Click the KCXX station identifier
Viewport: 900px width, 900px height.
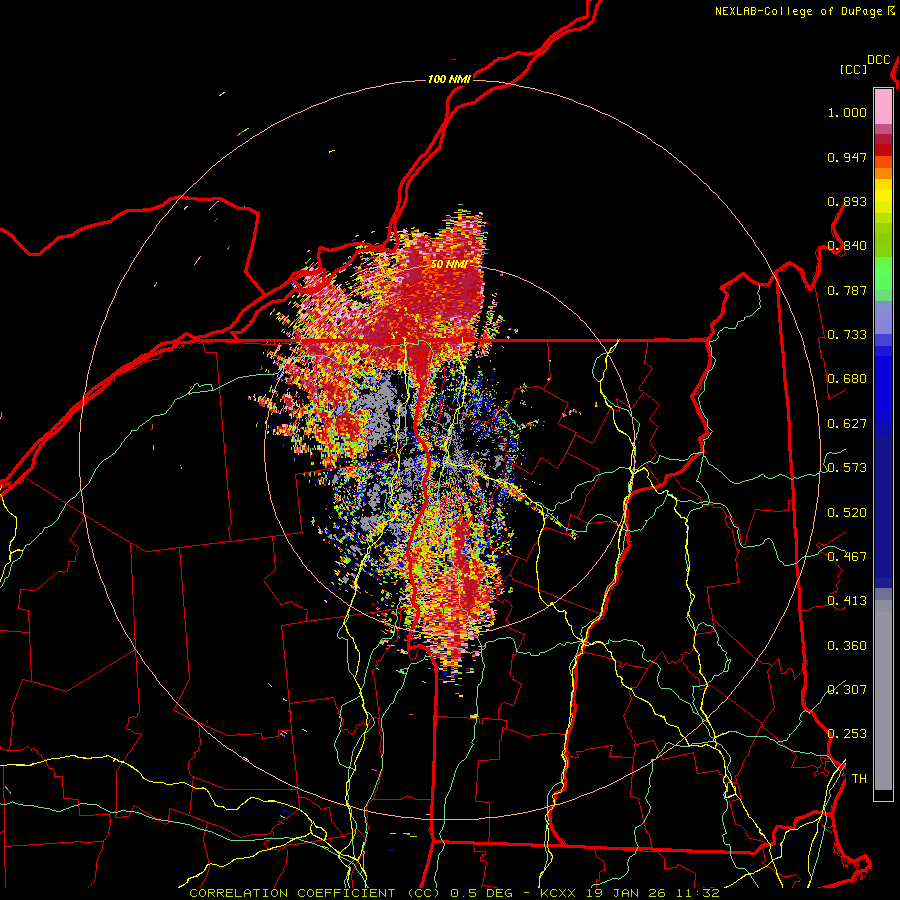tap(559, 893)
